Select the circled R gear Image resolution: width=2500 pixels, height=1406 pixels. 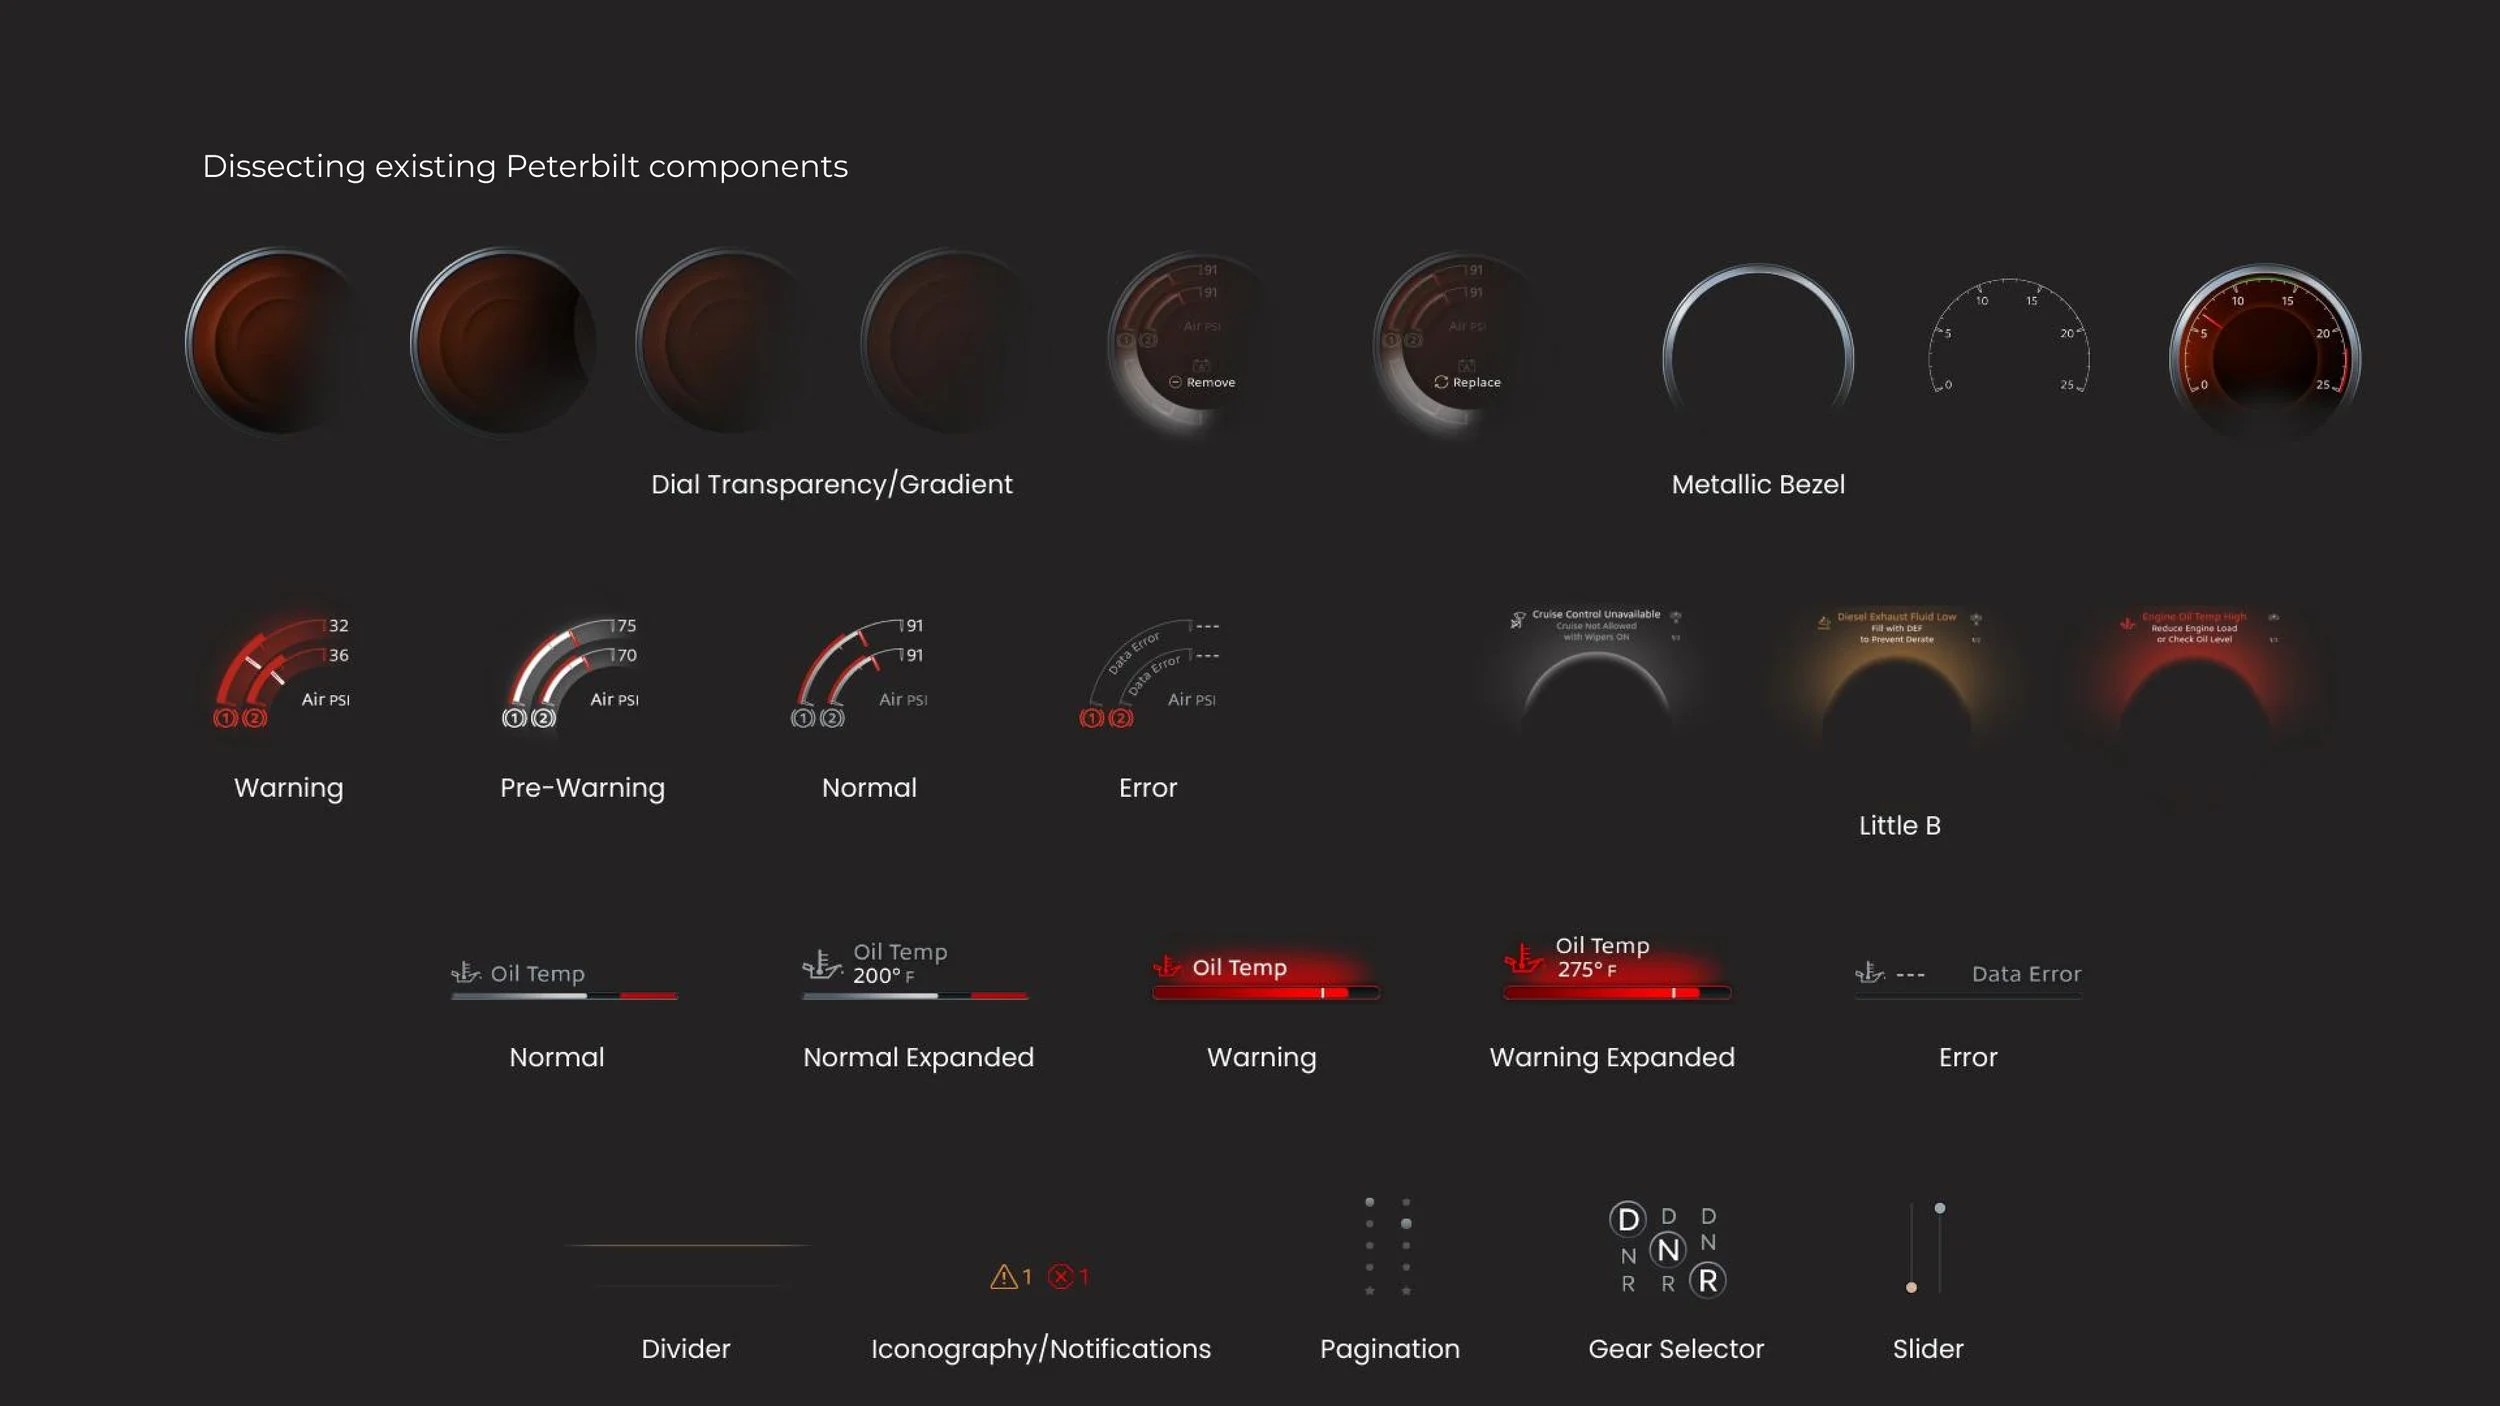point(1707,1281)
